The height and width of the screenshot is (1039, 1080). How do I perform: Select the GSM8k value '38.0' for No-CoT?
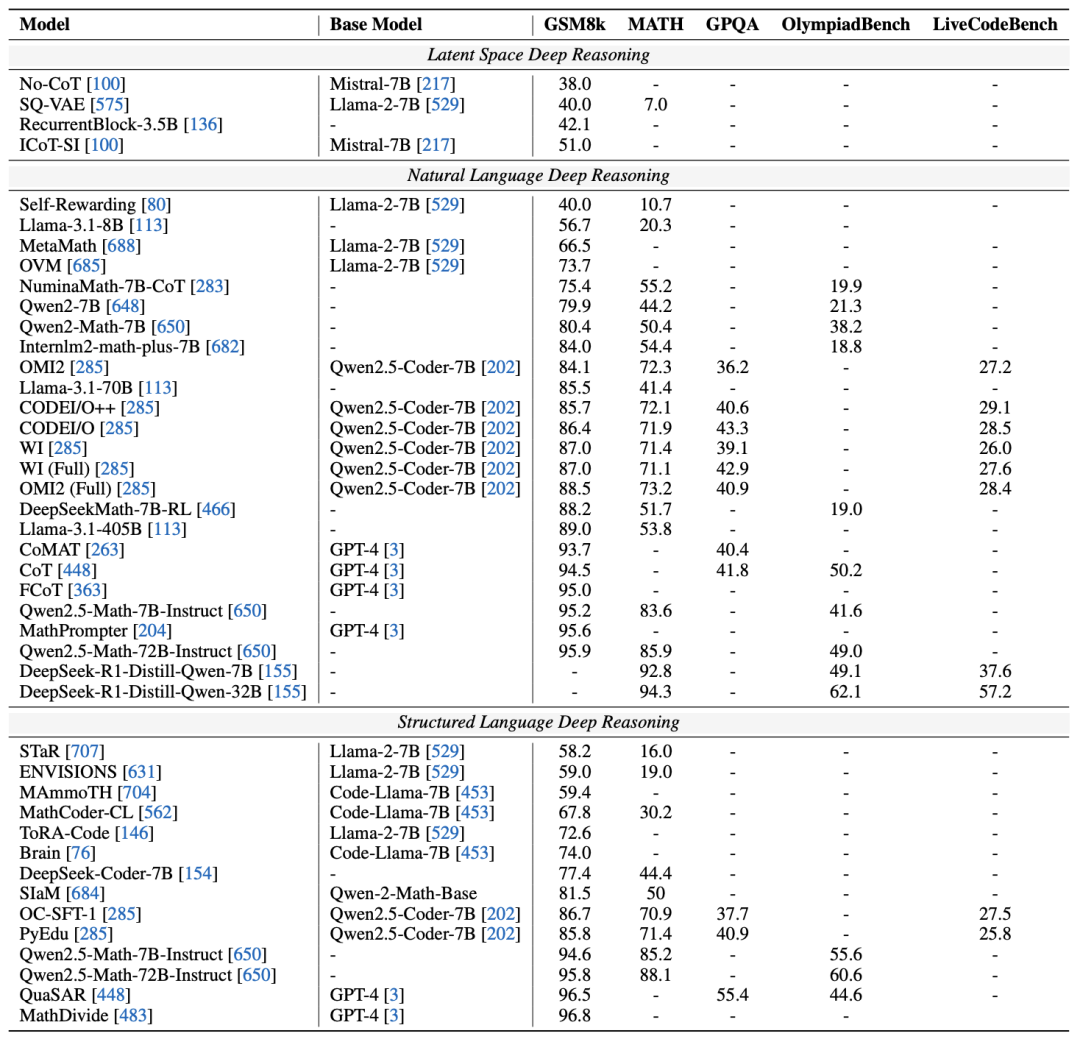[x=575, y=84]
